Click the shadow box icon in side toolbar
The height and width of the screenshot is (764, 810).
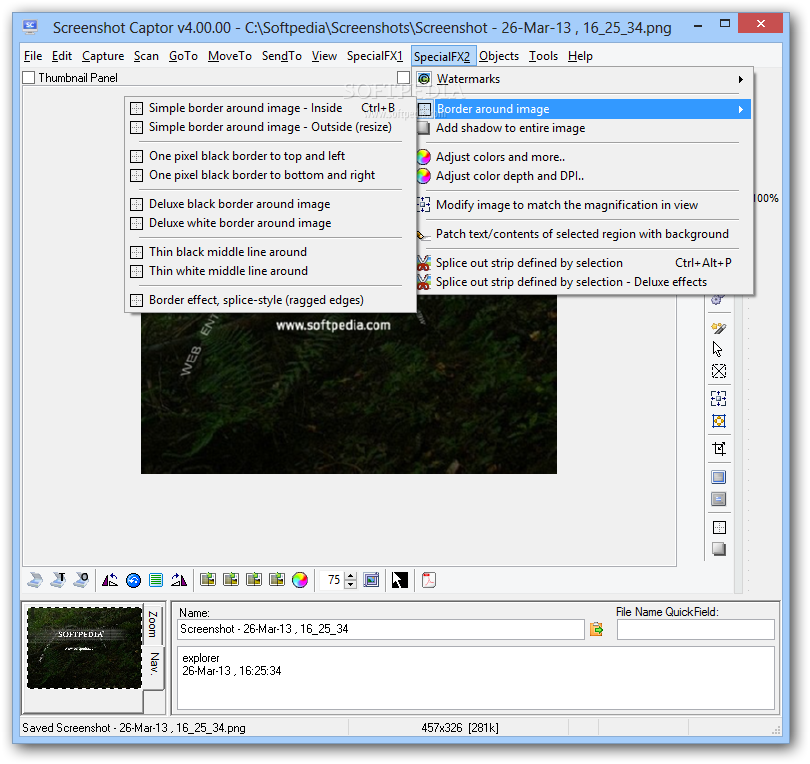pyautogui.click(x=719, y=549)
